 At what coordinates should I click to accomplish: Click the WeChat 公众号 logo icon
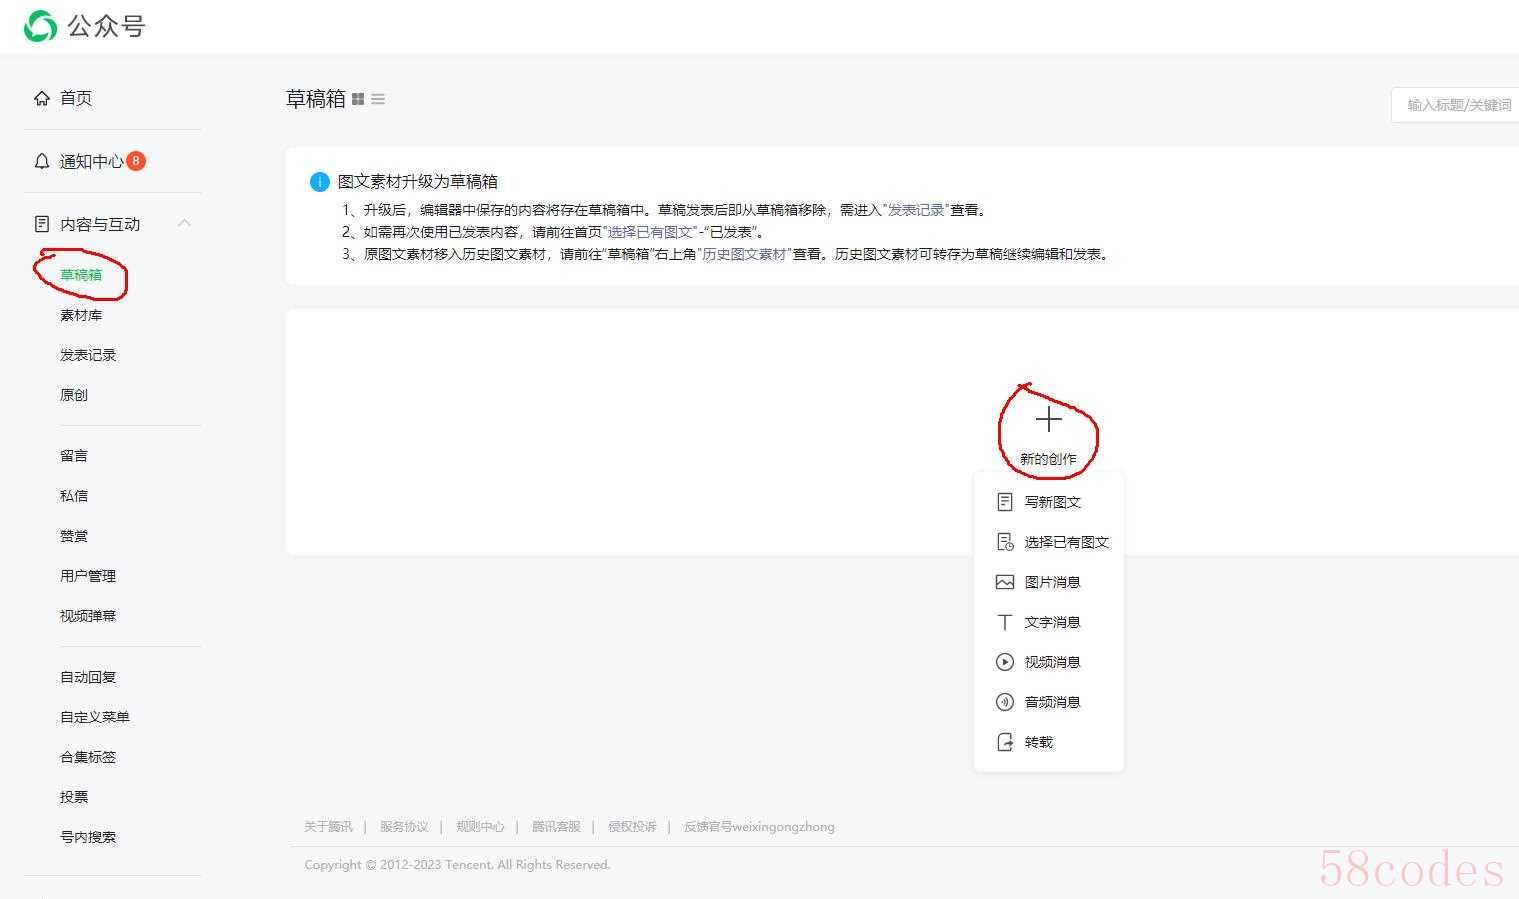pyautogui.click(x=40, y=26)
